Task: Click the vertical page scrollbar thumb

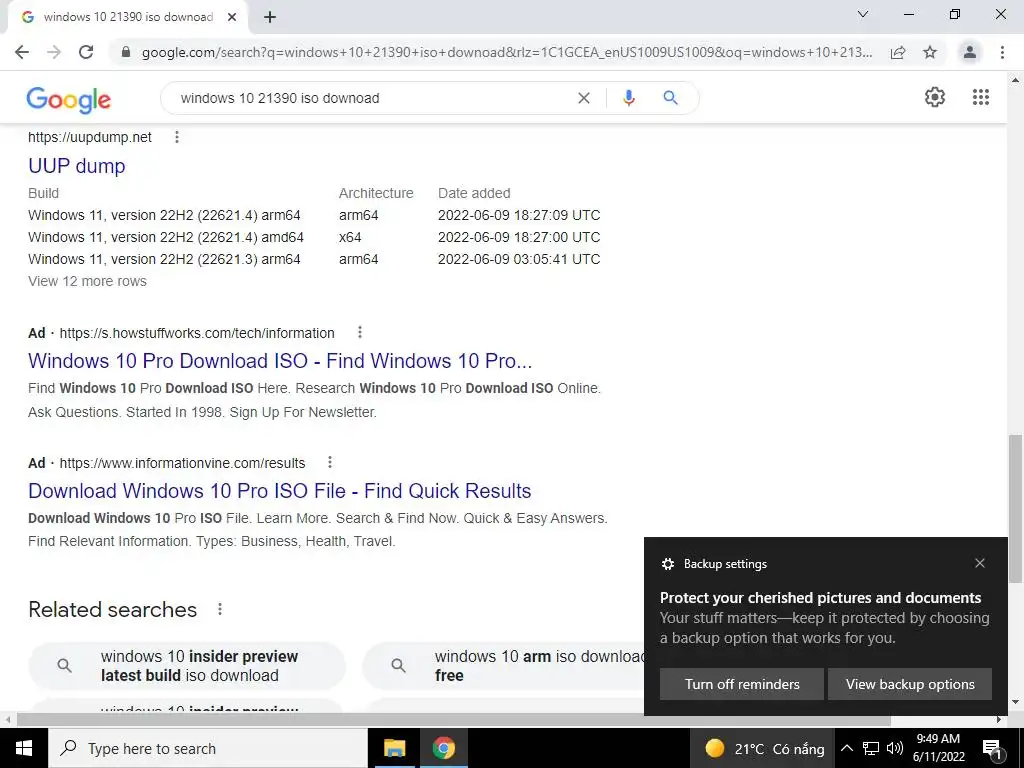Action: [x=1015, y=508]
